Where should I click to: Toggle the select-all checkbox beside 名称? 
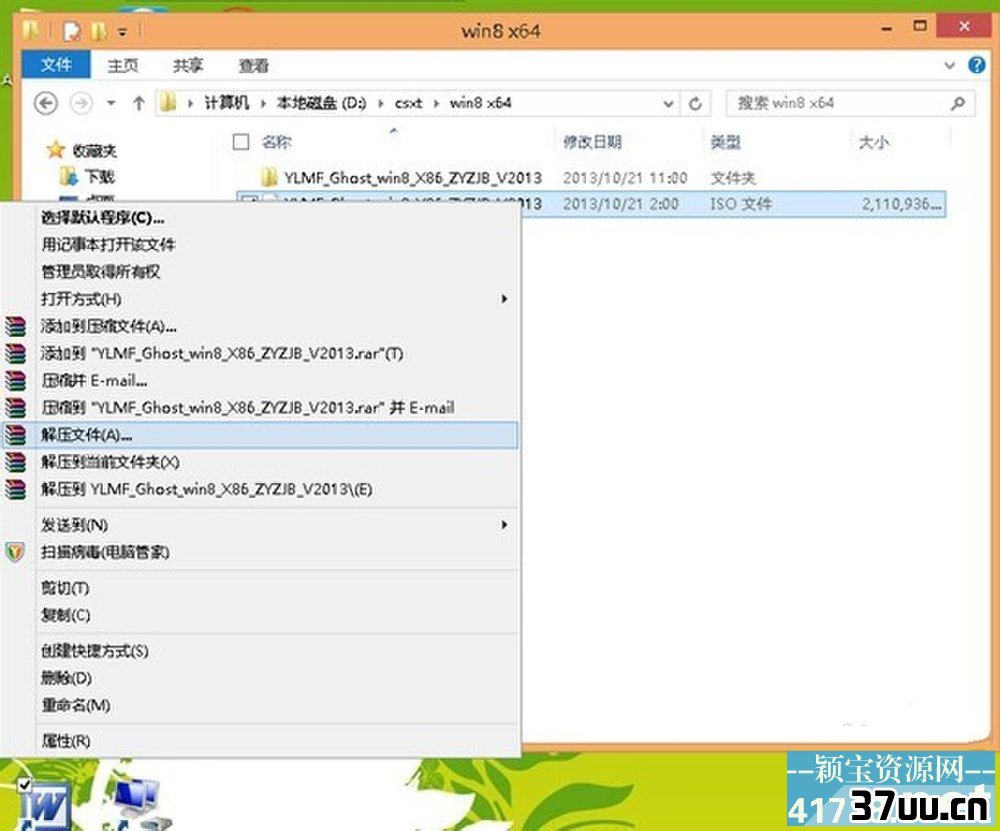coord(241,142)
